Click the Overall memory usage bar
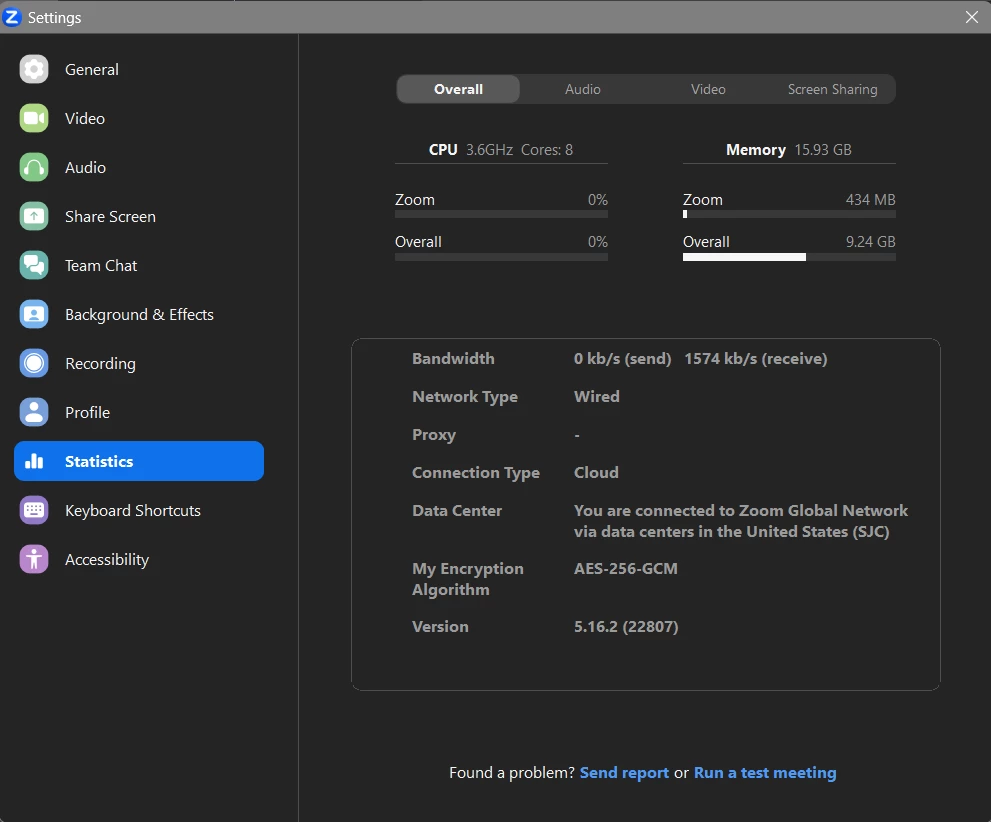Viewport: 991px width, 822px height. coord(789,257)
